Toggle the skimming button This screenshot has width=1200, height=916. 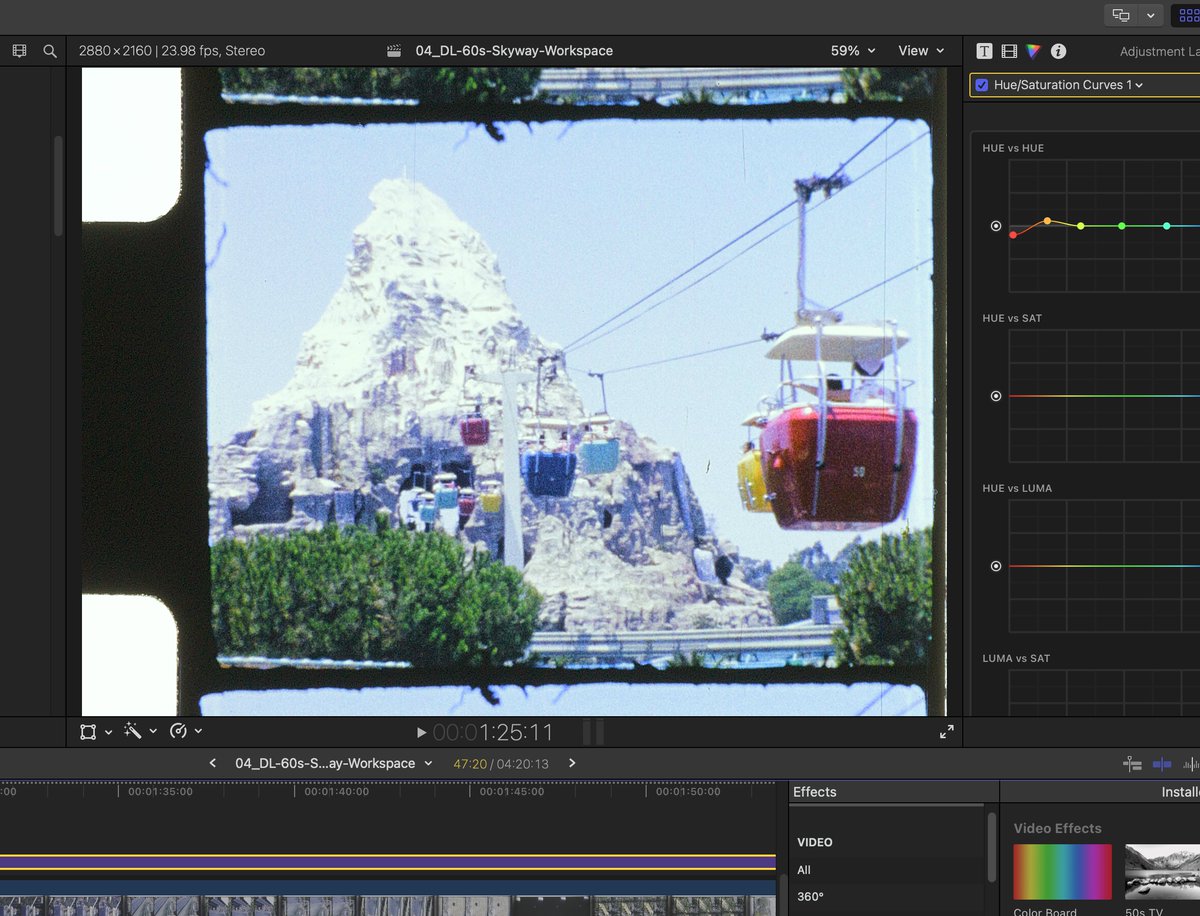pyautogui.click(x=1132, y=764)
